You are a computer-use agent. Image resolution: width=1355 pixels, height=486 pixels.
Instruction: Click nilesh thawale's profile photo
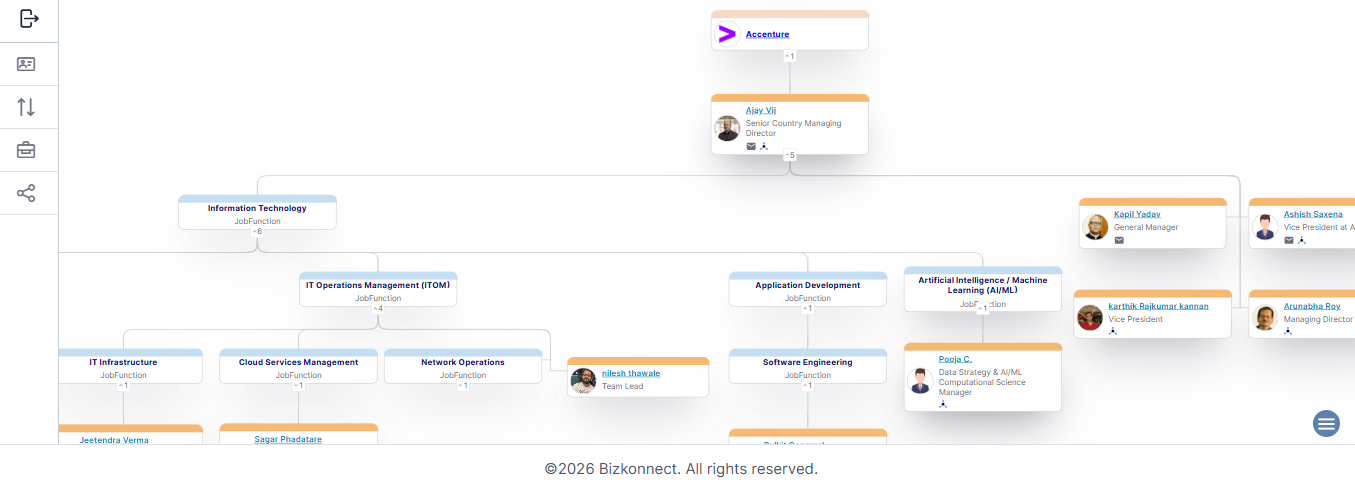[x=583, y=380]
